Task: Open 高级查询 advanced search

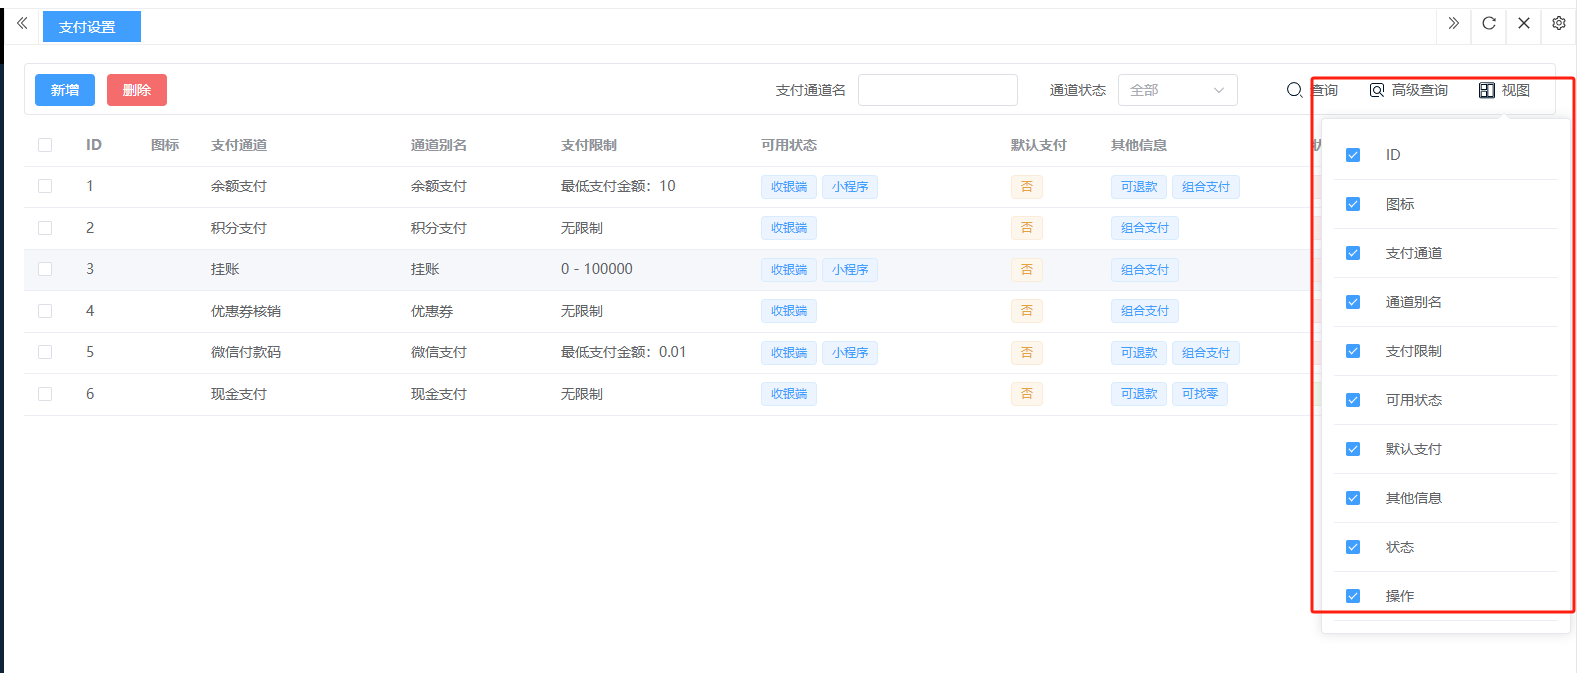Action: 1408,90
